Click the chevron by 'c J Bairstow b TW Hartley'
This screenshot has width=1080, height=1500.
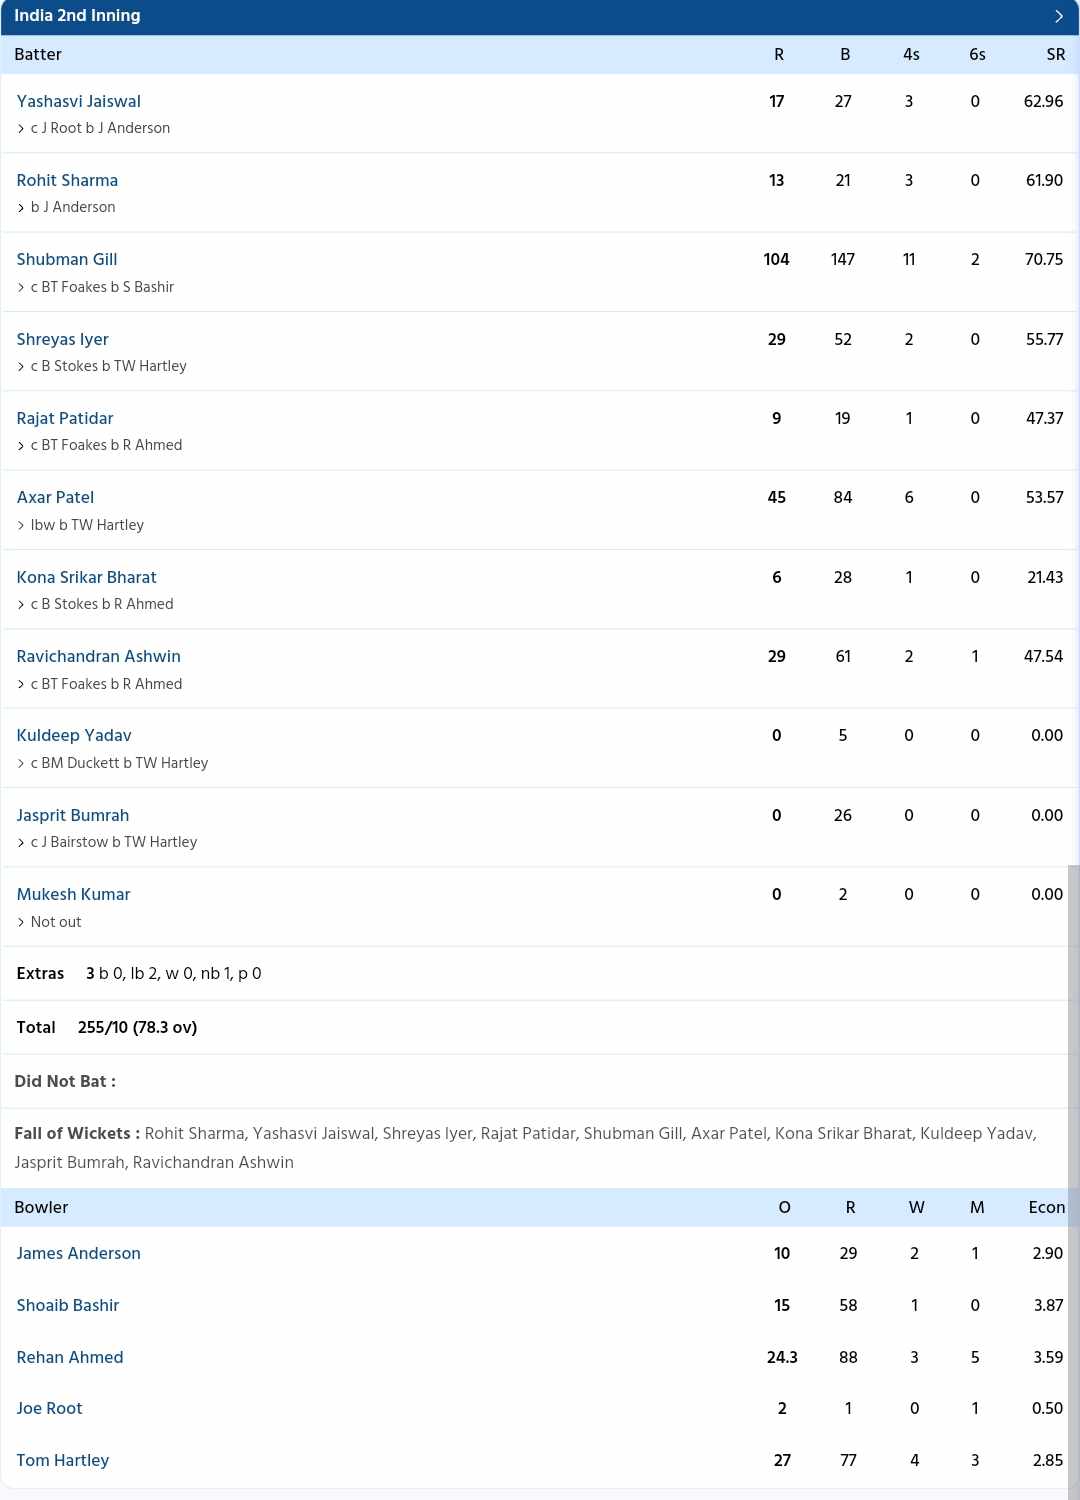pyautogui.click(x=21, y=843)
